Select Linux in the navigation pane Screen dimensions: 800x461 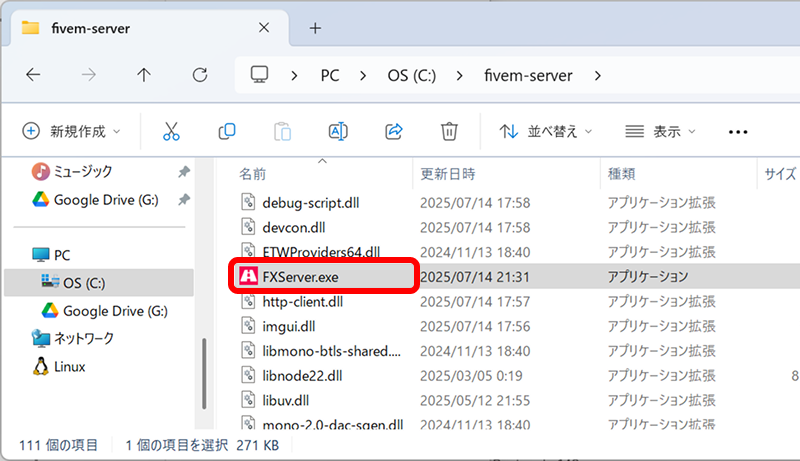(69, 367)
